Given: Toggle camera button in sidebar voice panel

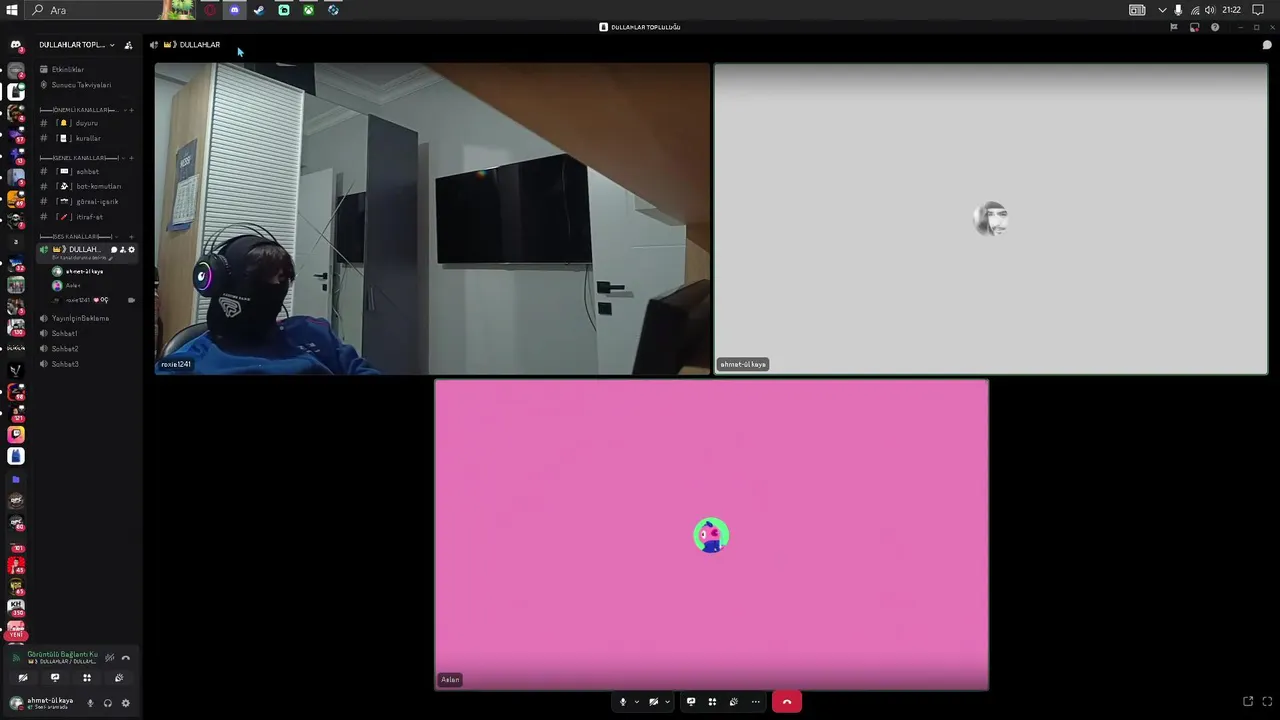Looking at the screenshot, I should tap(23, 678).
